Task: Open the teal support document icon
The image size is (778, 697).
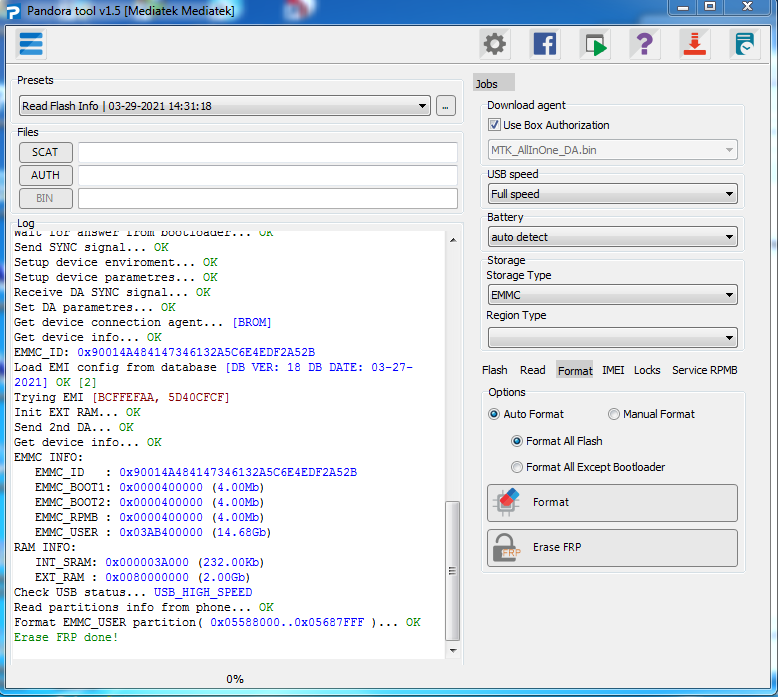Action: [x=745, y=44]
